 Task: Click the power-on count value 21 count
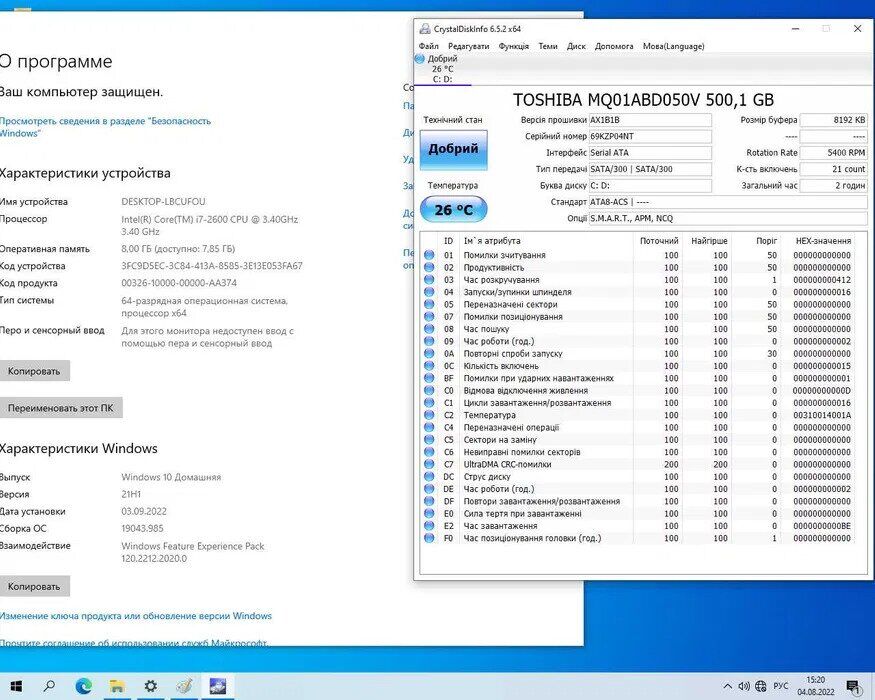coord(833,169)
